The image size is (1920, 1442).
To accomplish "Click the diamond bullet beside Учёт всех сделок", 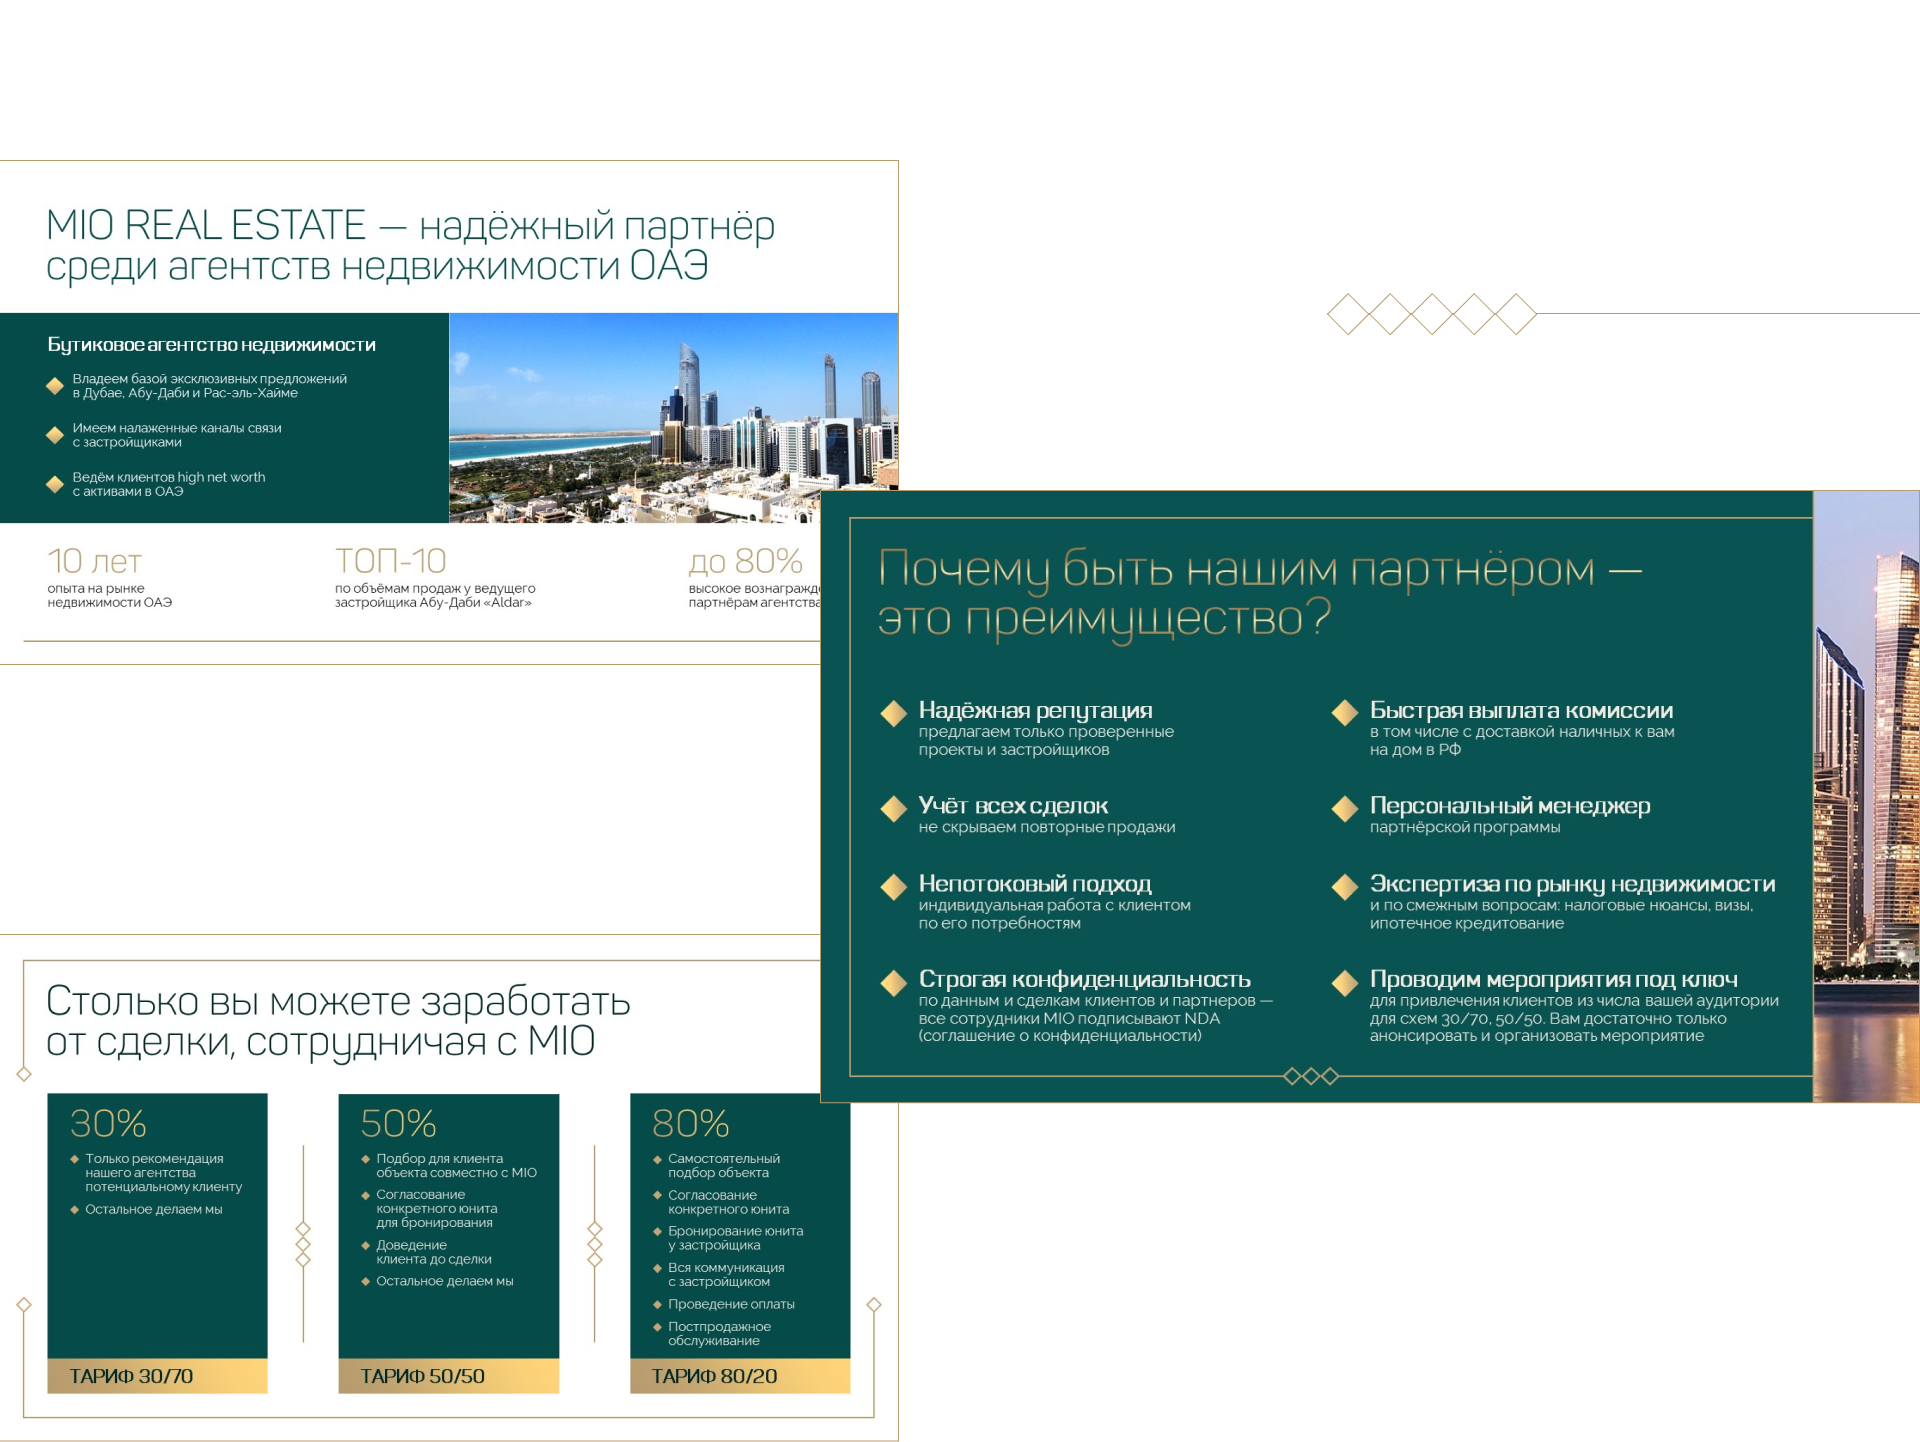I will click(893, 808).
